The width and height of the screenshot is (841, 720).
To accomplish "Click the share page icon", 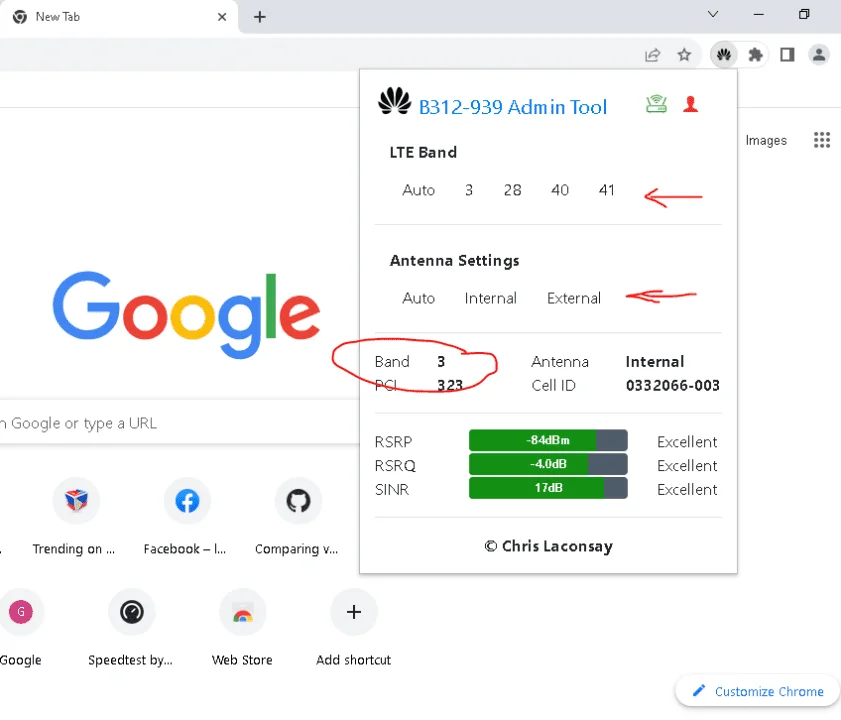I will tap(652, 54).
